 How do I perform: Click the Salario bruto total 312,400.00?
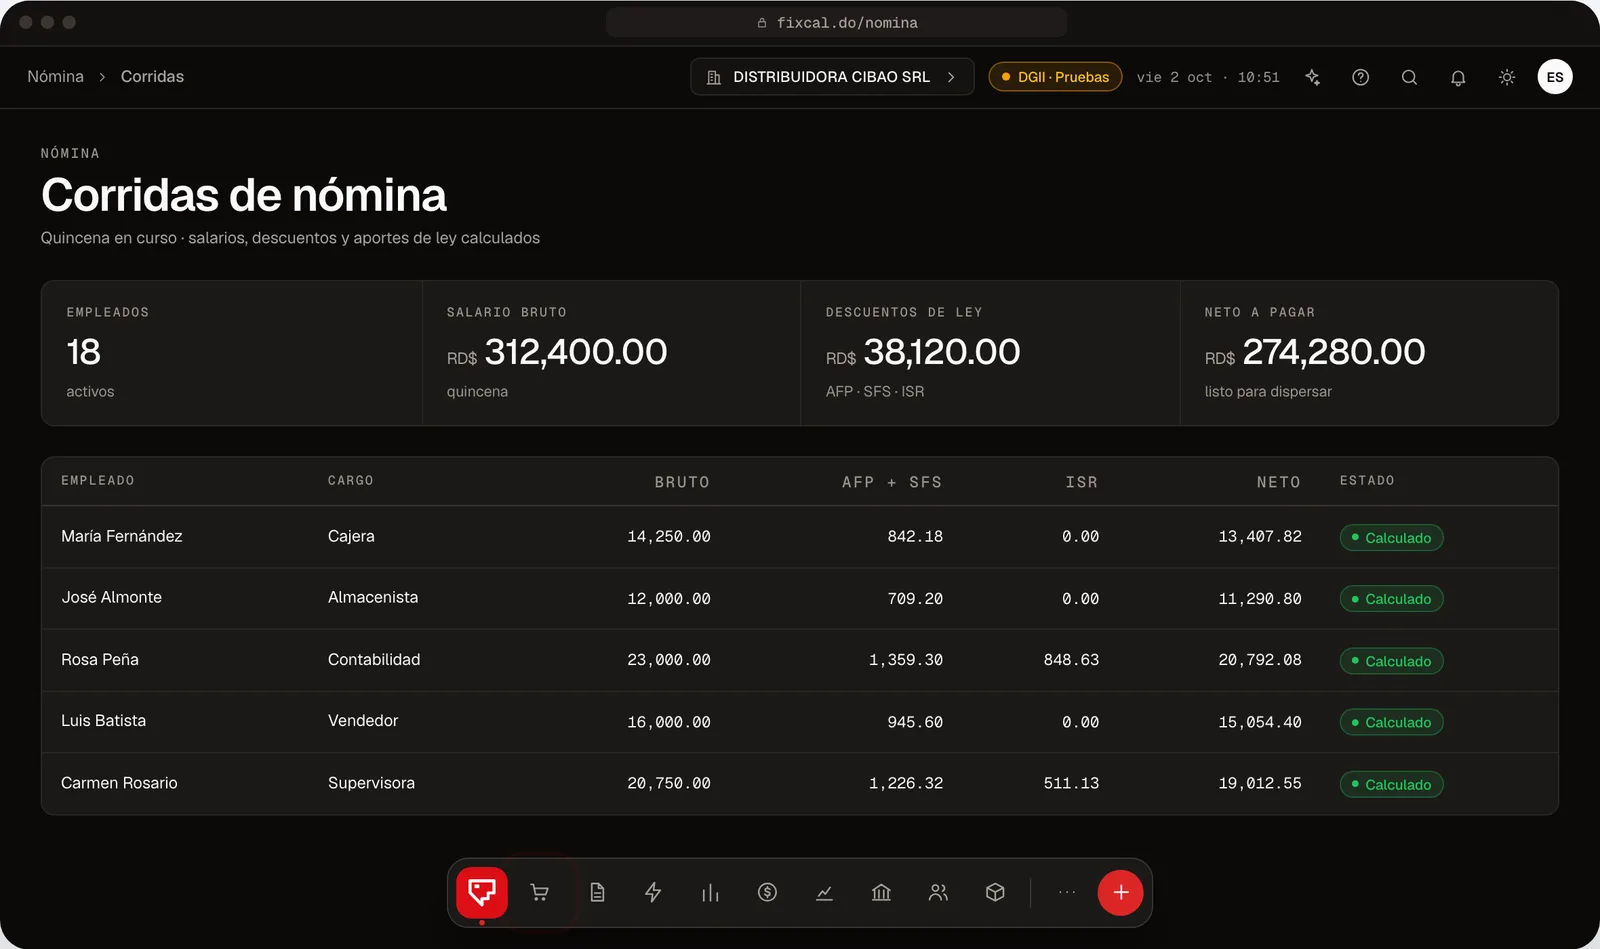coord(576,352)
